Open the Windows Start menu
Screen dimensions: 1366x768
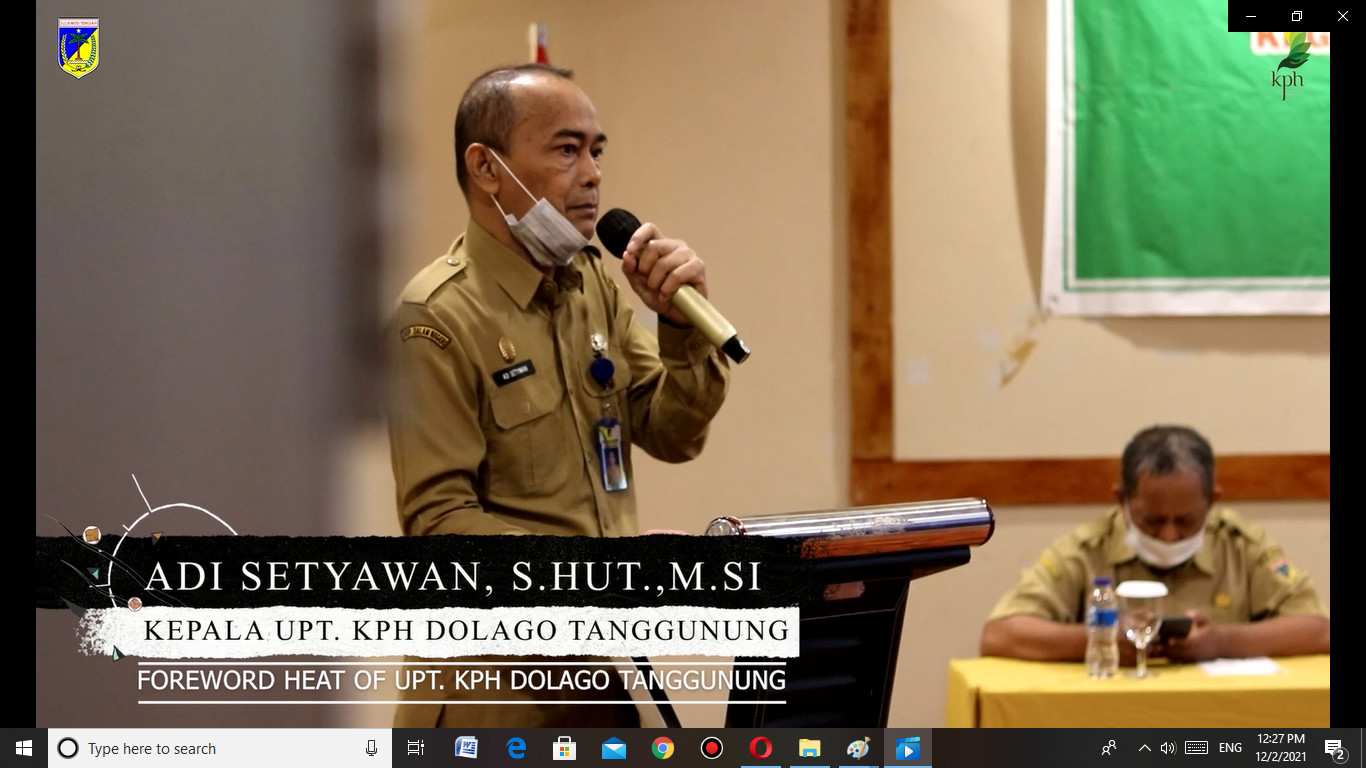pos(24,748)
